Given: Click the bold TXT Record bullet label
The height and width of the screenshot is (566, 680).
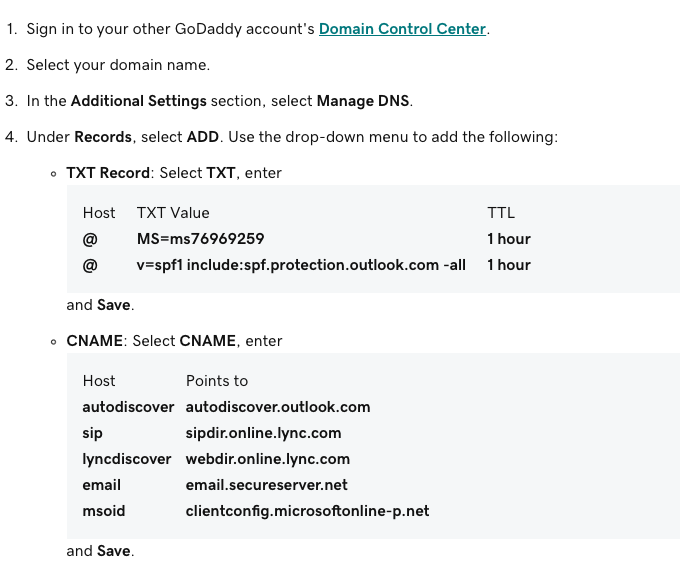Looking at the screenshot, I should (108, 173).
